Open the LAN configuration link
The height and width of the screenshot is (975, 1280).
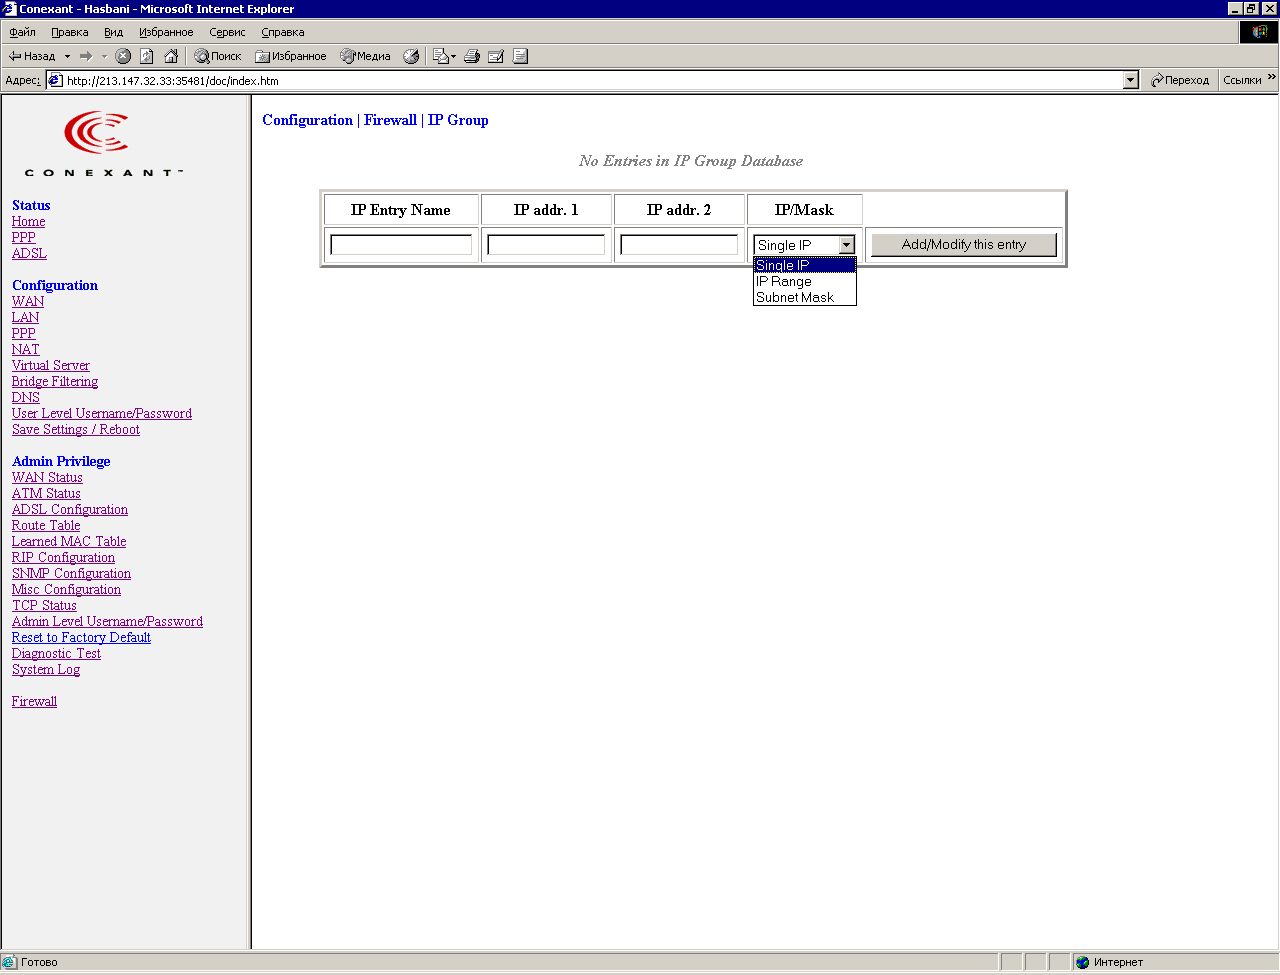click(x=25, y=318)
